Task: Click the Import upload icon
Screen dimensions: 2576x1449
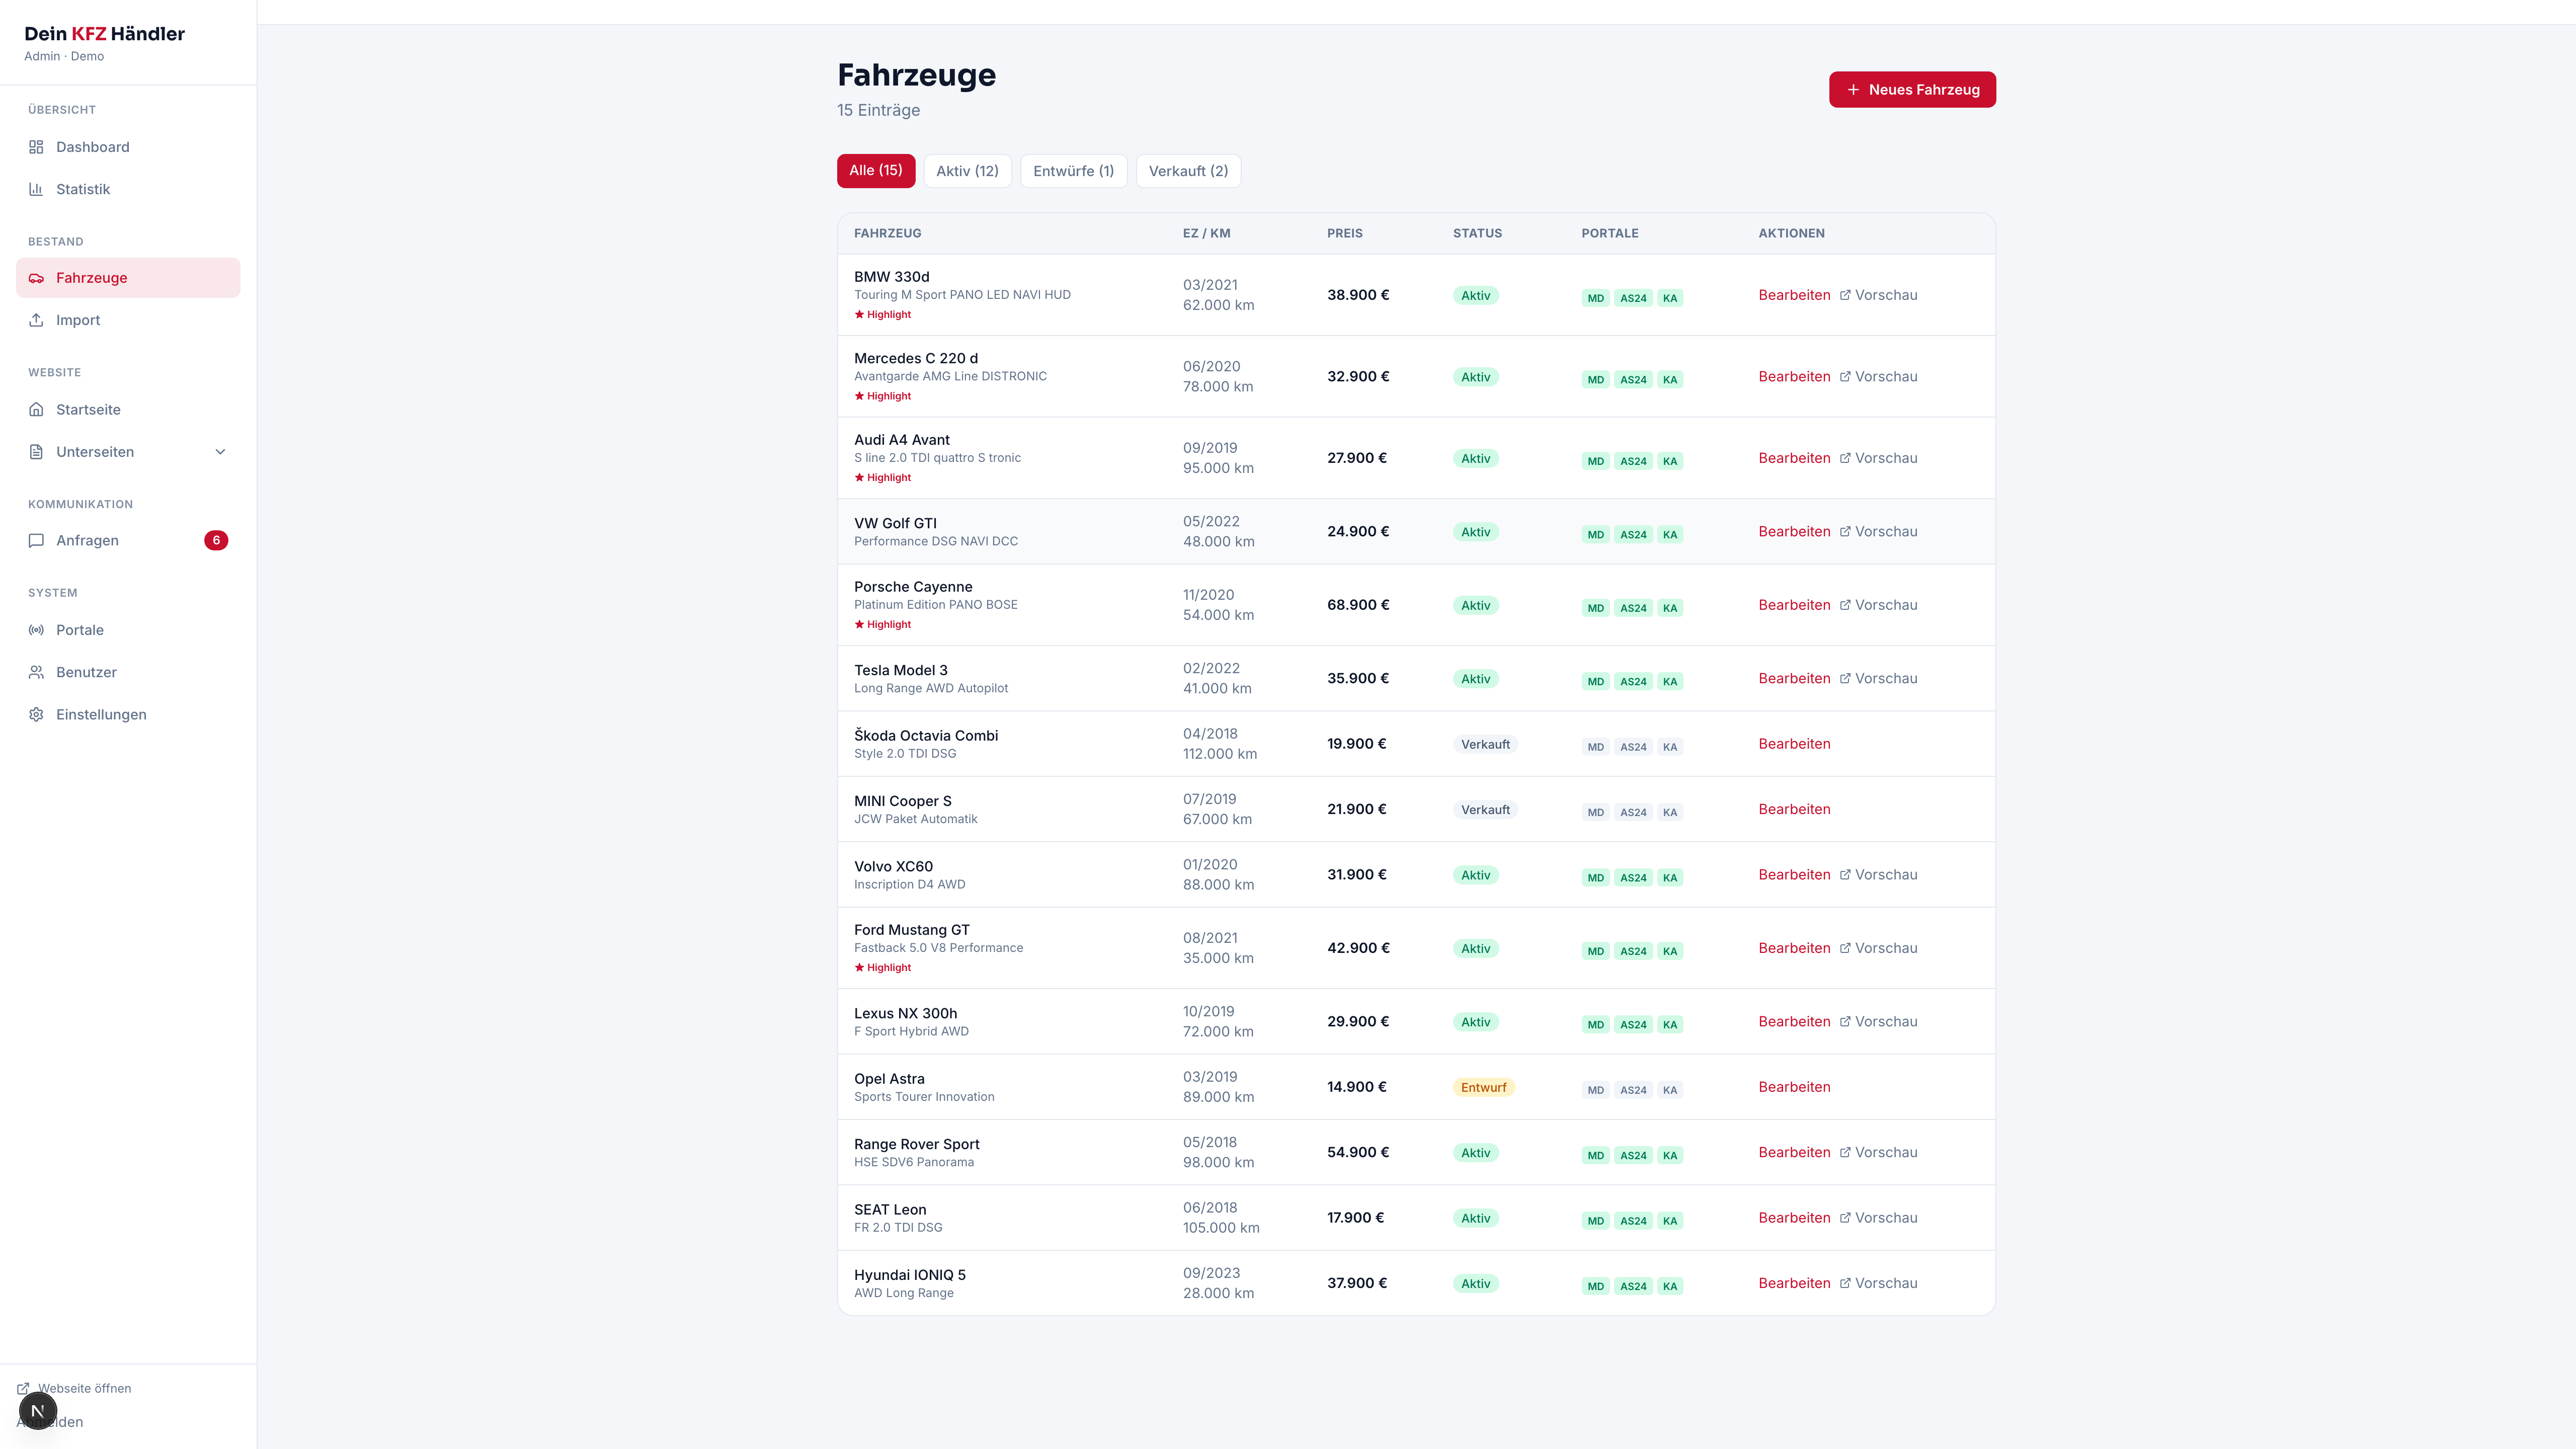Action: coord(36,320)
